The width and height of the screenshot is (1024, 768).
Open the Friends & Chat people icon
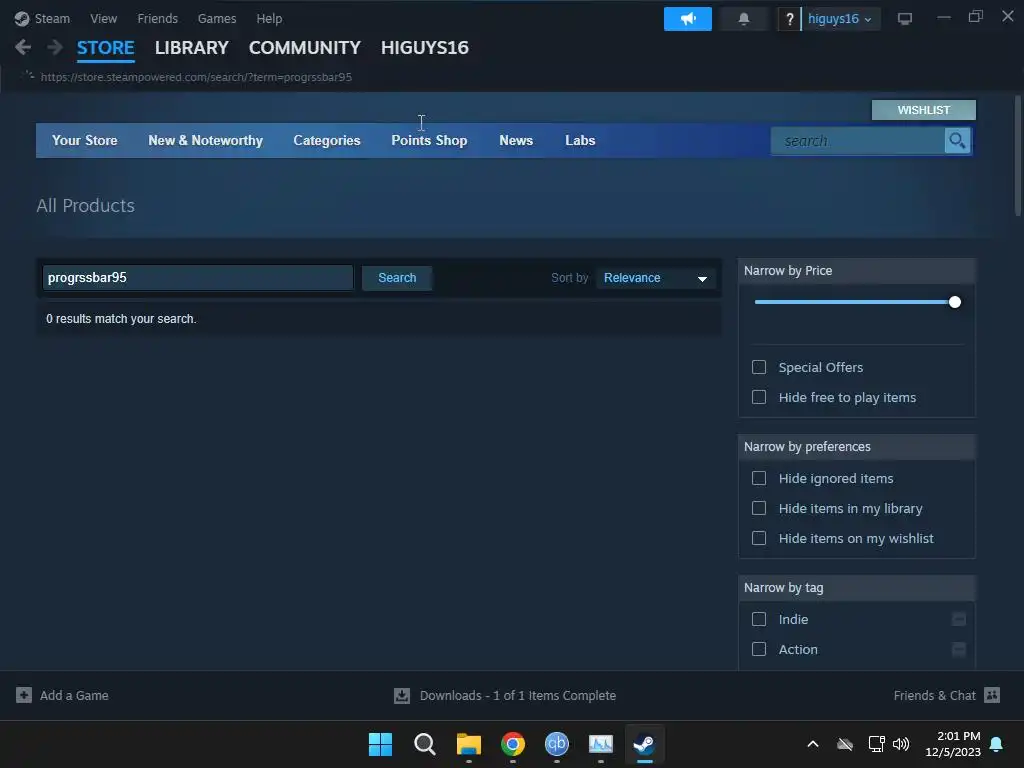pyautogui.click(x=992, y=695)
